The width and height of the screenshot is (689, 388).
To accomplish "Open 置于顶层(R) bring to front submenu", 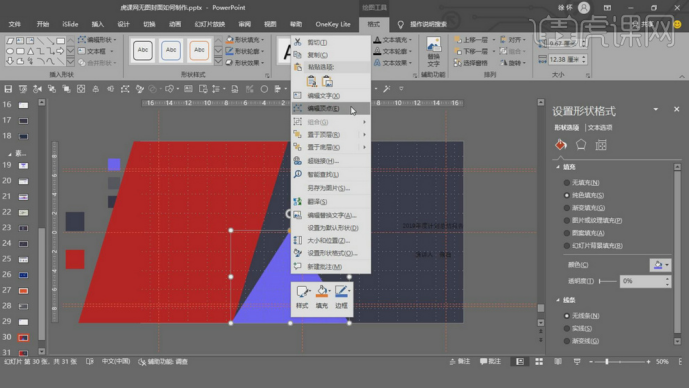I will [x=331, y=134].
